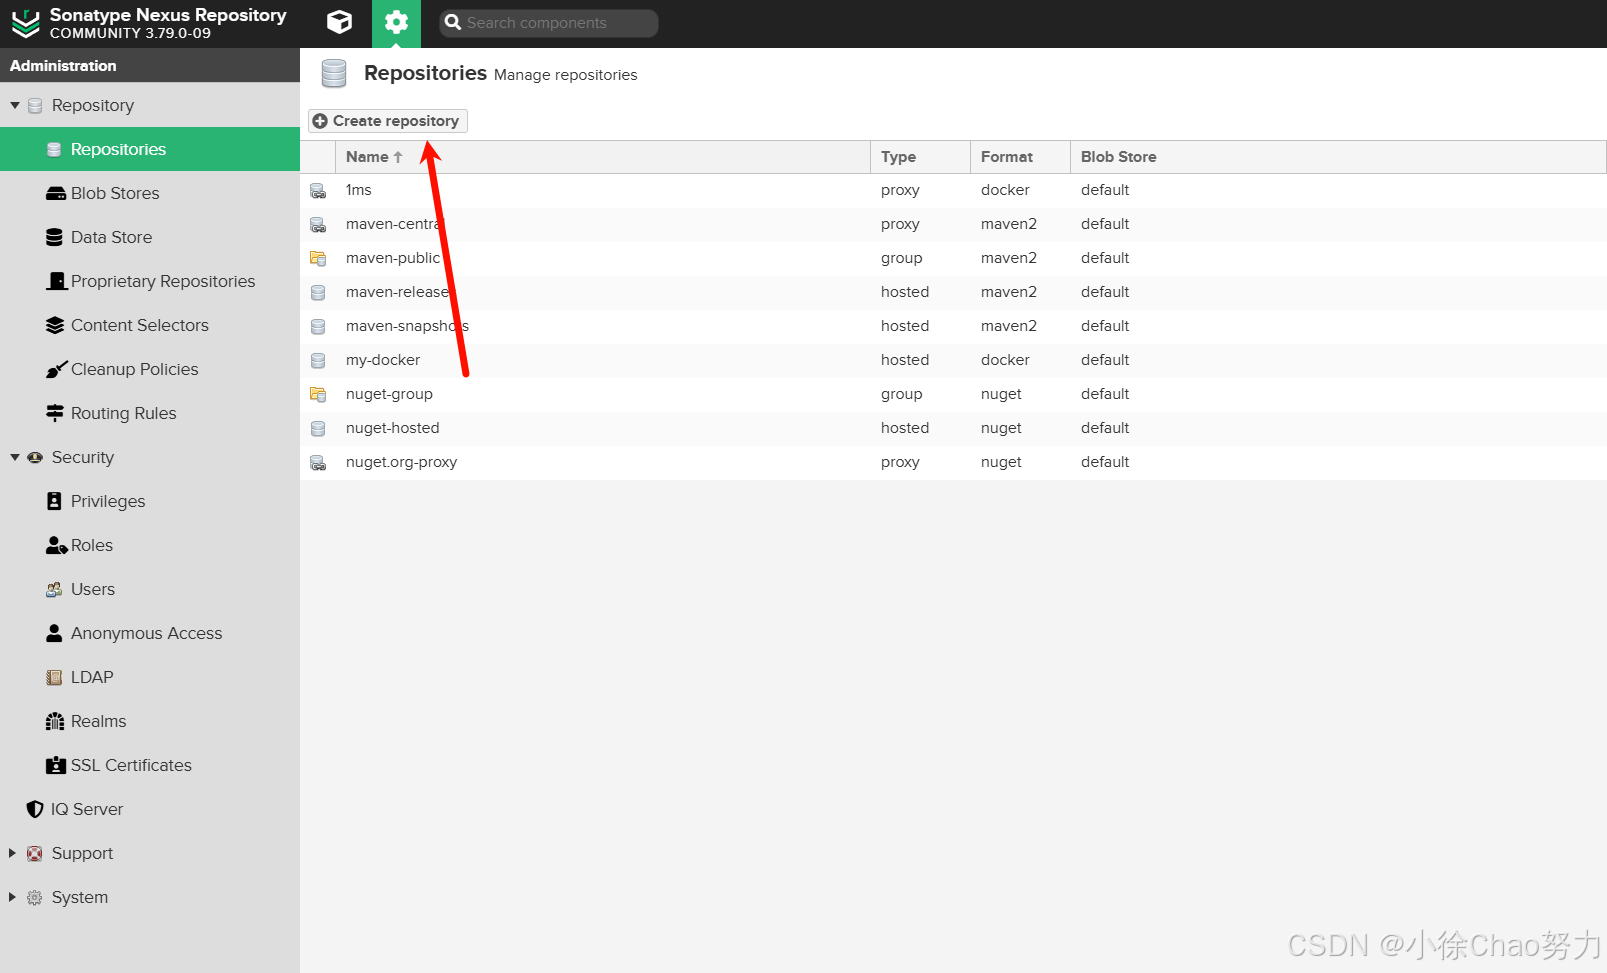Screen dimensions: 1607x973
Task: Click the Privileges badge icon
Action: [x=54, y=501]
